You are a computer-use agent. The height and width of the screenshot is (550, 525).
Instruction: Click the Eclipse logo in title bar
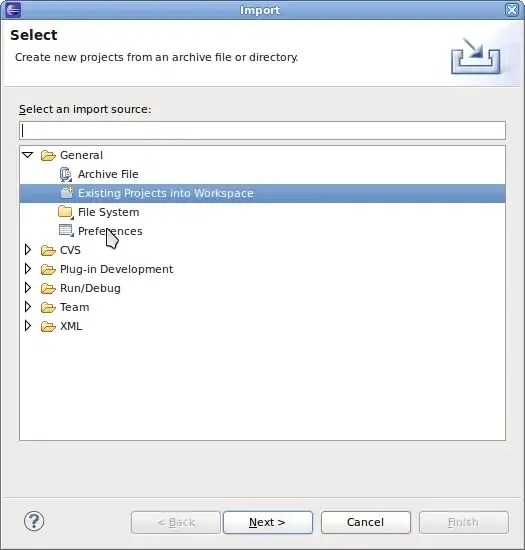13,10
